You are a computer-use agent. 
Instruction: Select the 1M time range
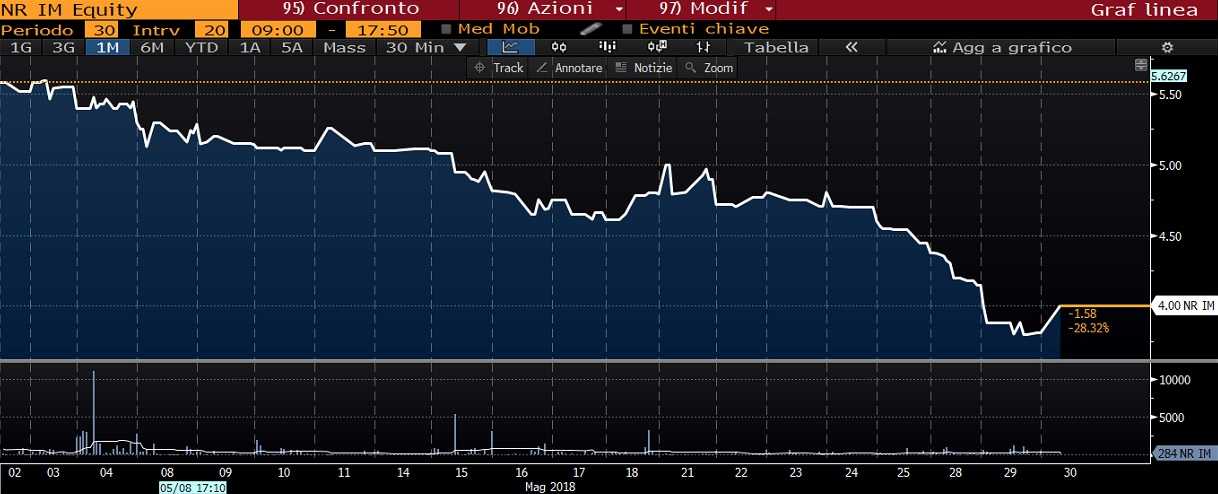click(107, 47)
